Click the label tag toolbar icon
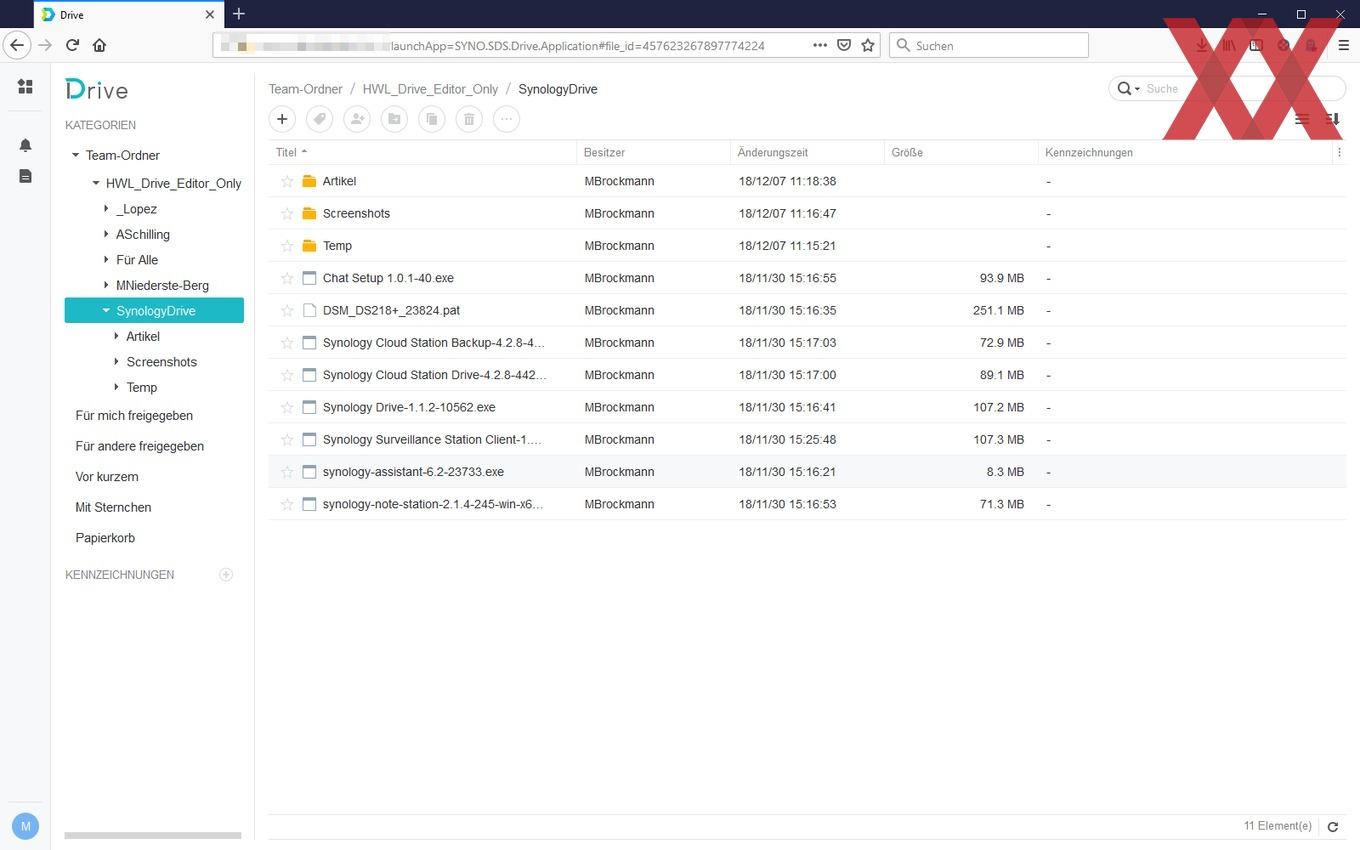The width and height of the screenshot is (1360, 850). click(319, 119)
